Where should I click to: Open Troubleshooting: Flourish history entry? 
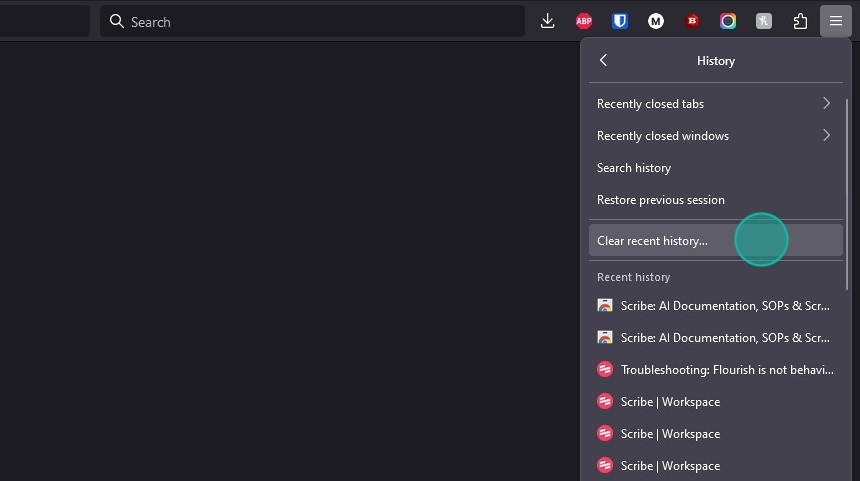point(716,370)
